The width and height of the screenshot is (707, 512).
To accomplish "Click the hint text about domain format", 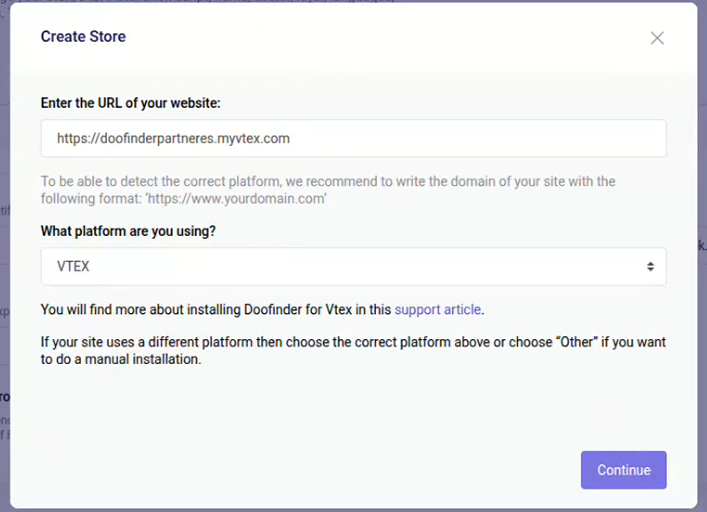I will coord(328,190).
